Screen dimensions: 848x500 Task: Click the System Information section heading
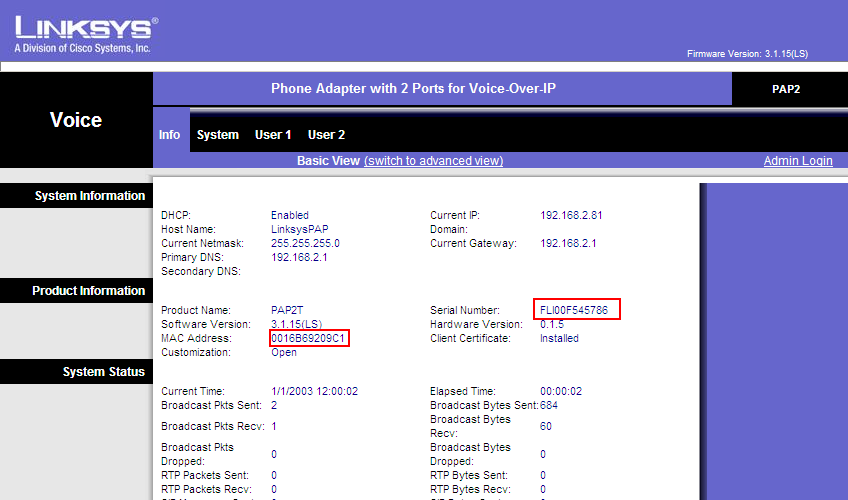(90, 196)
